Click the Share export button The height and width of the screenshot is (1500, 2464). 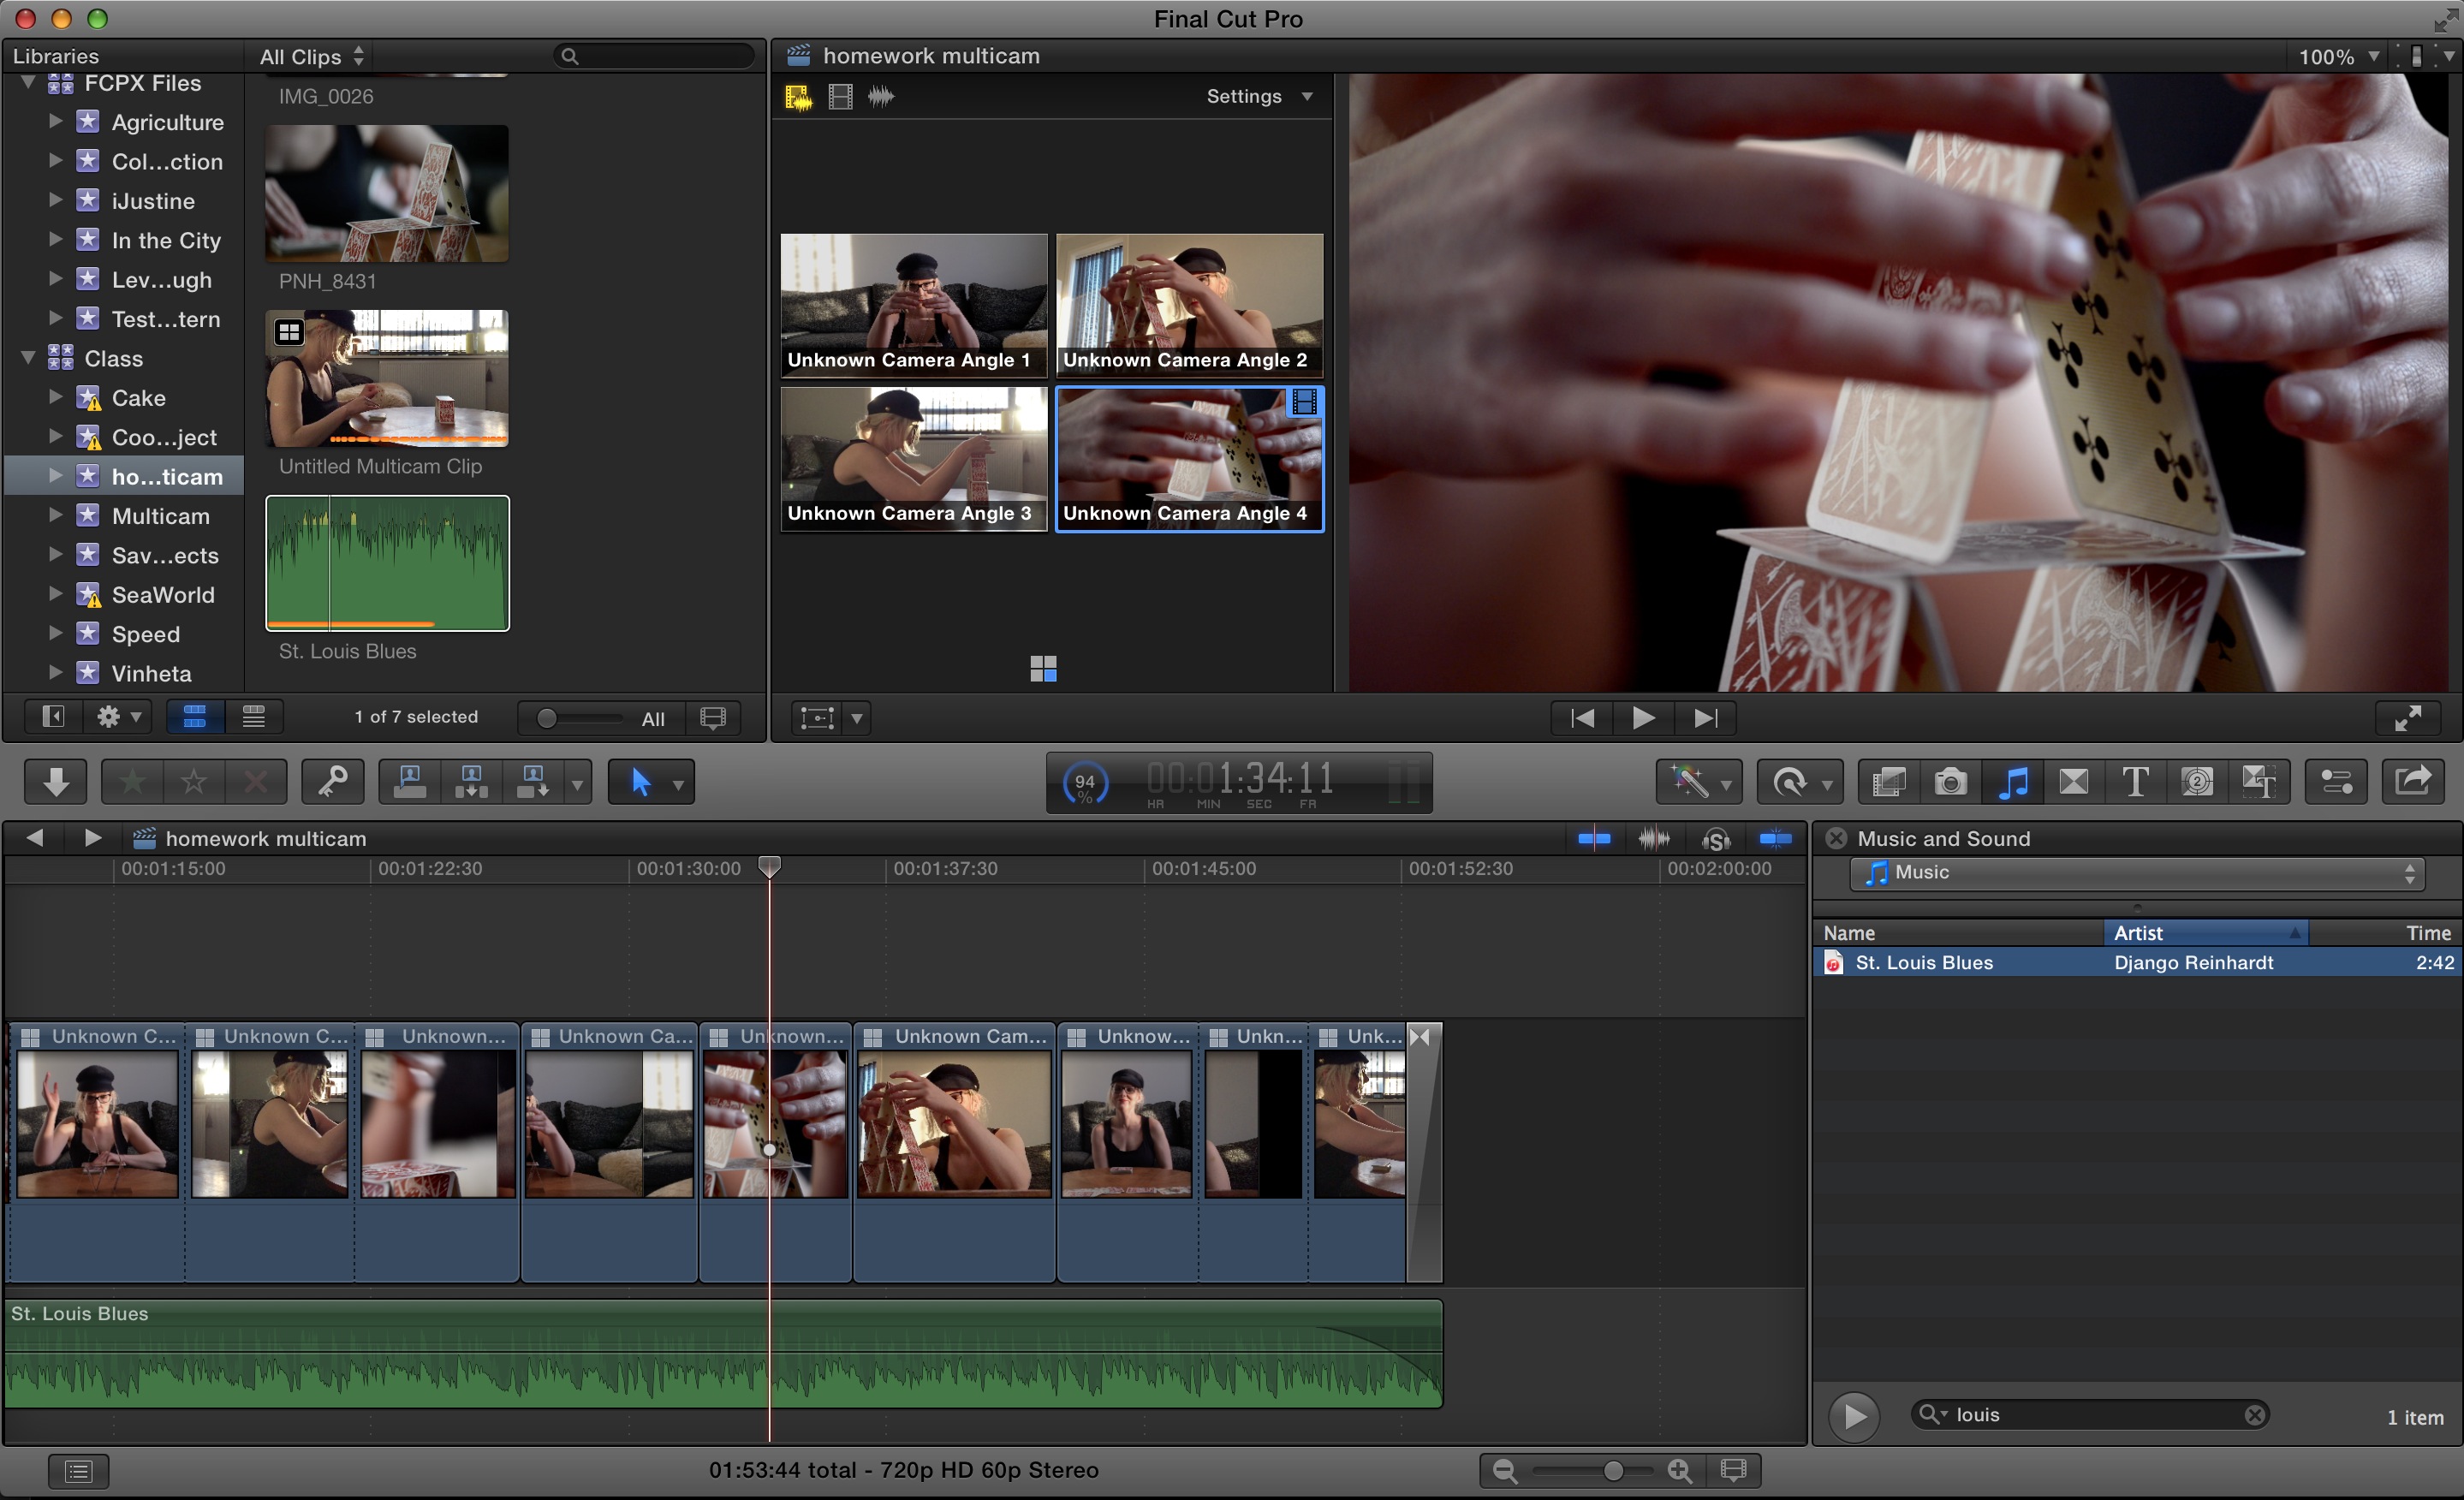2414,781
